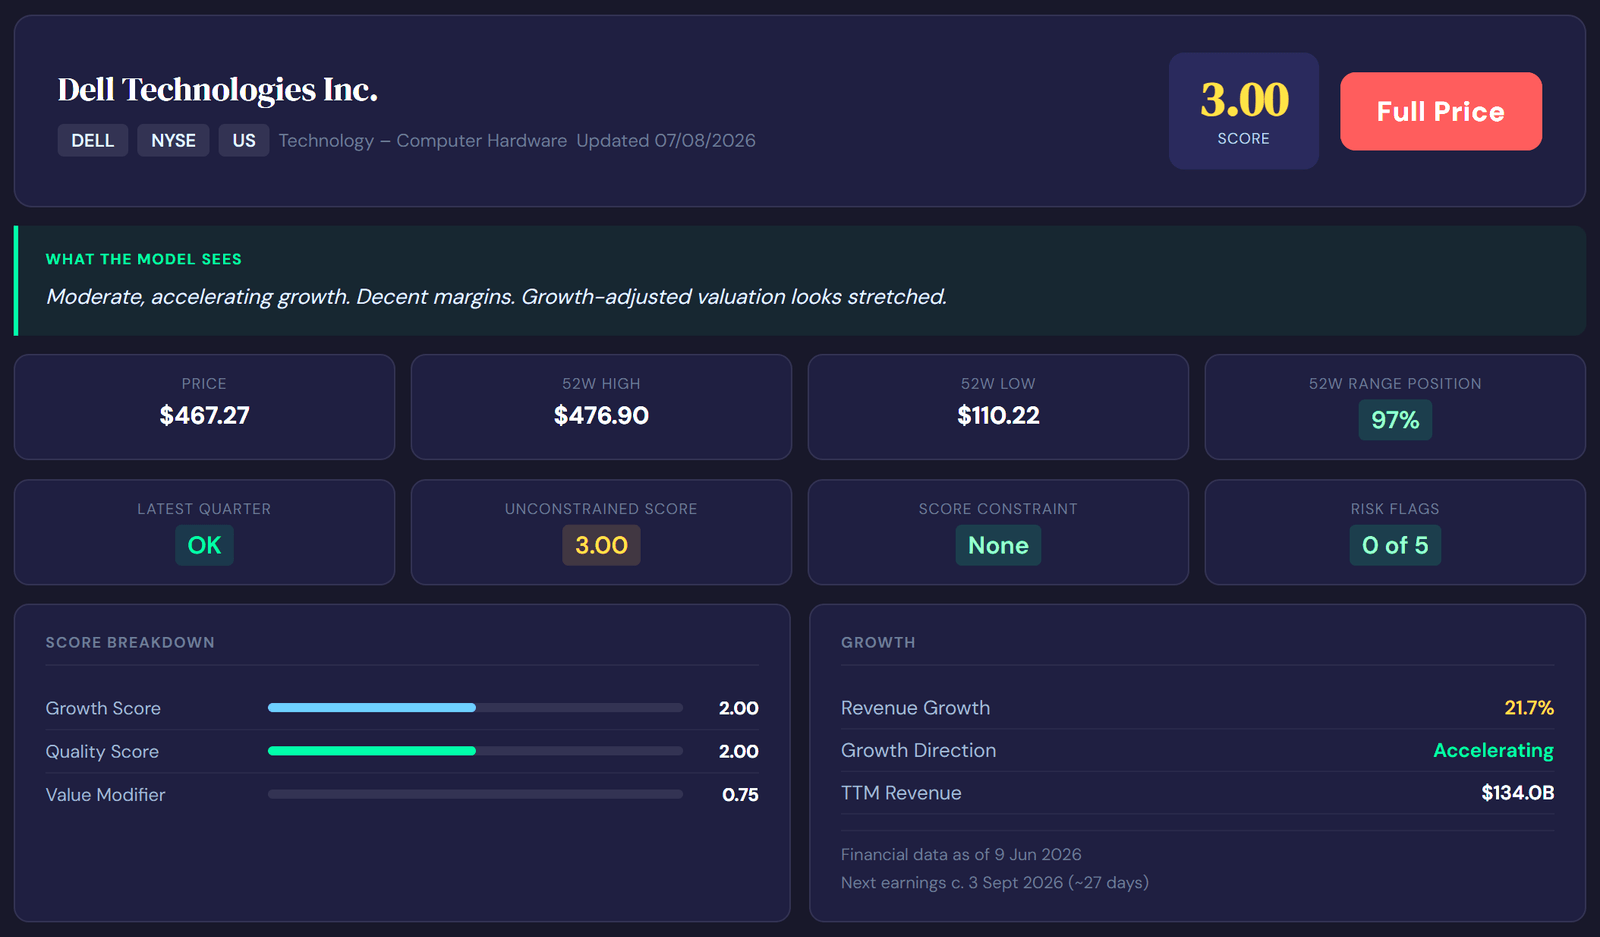Viewport: 1600px width, 937px height.
Task: Click the TTM Revenue label
Action: coord(901,793)
